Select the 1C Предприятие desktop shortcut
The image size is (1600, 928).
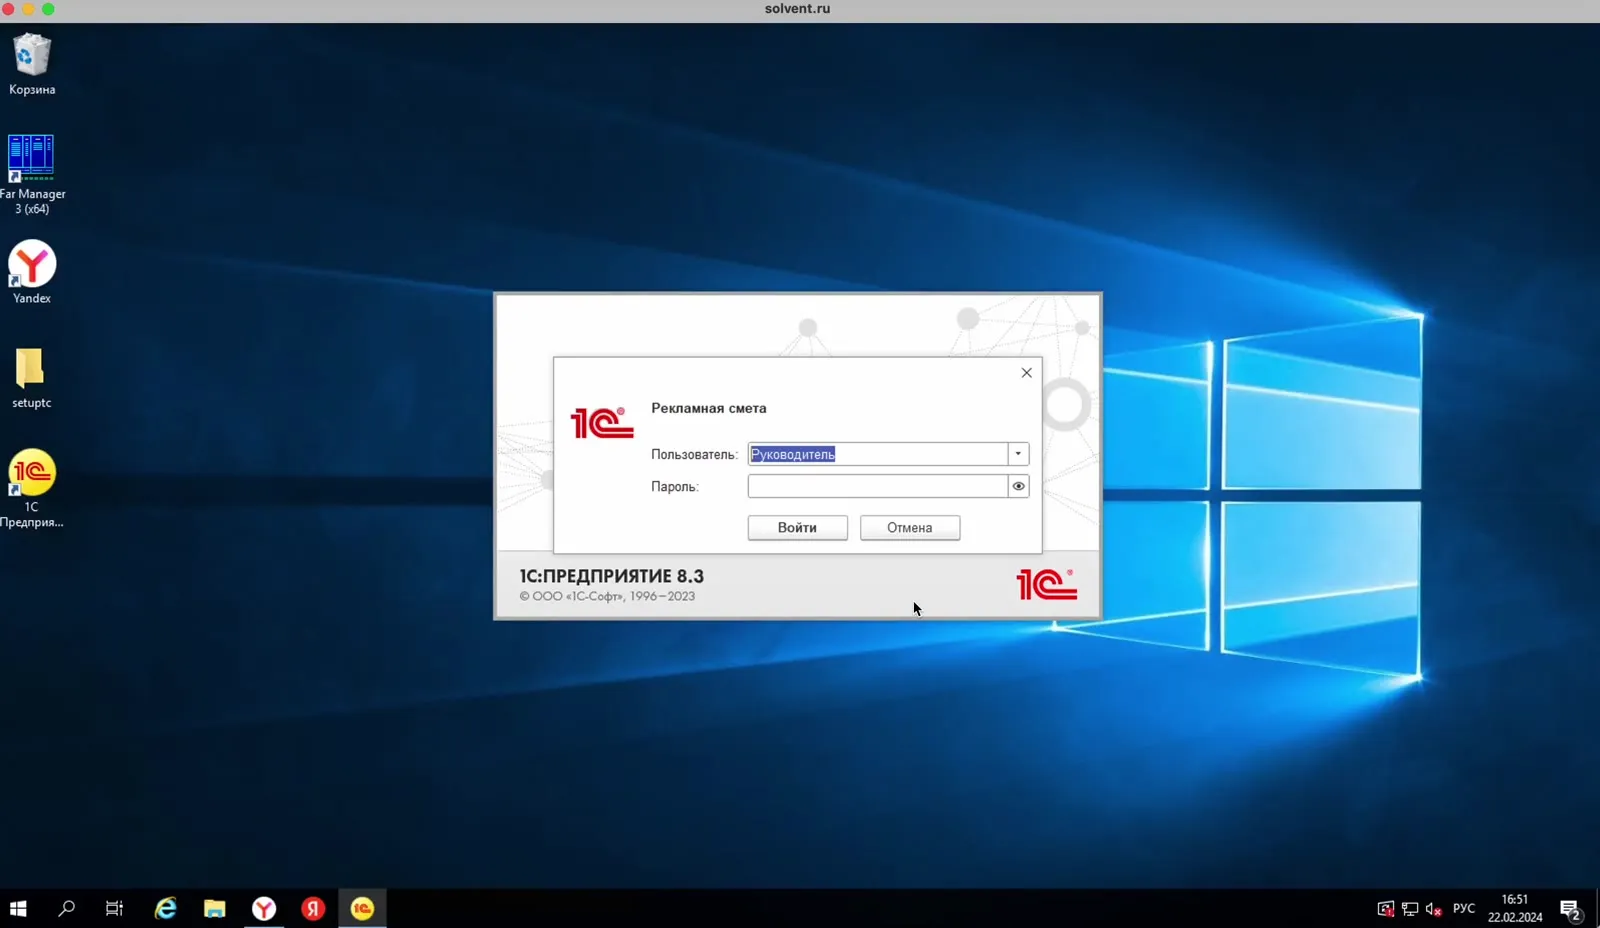(32, 488)
